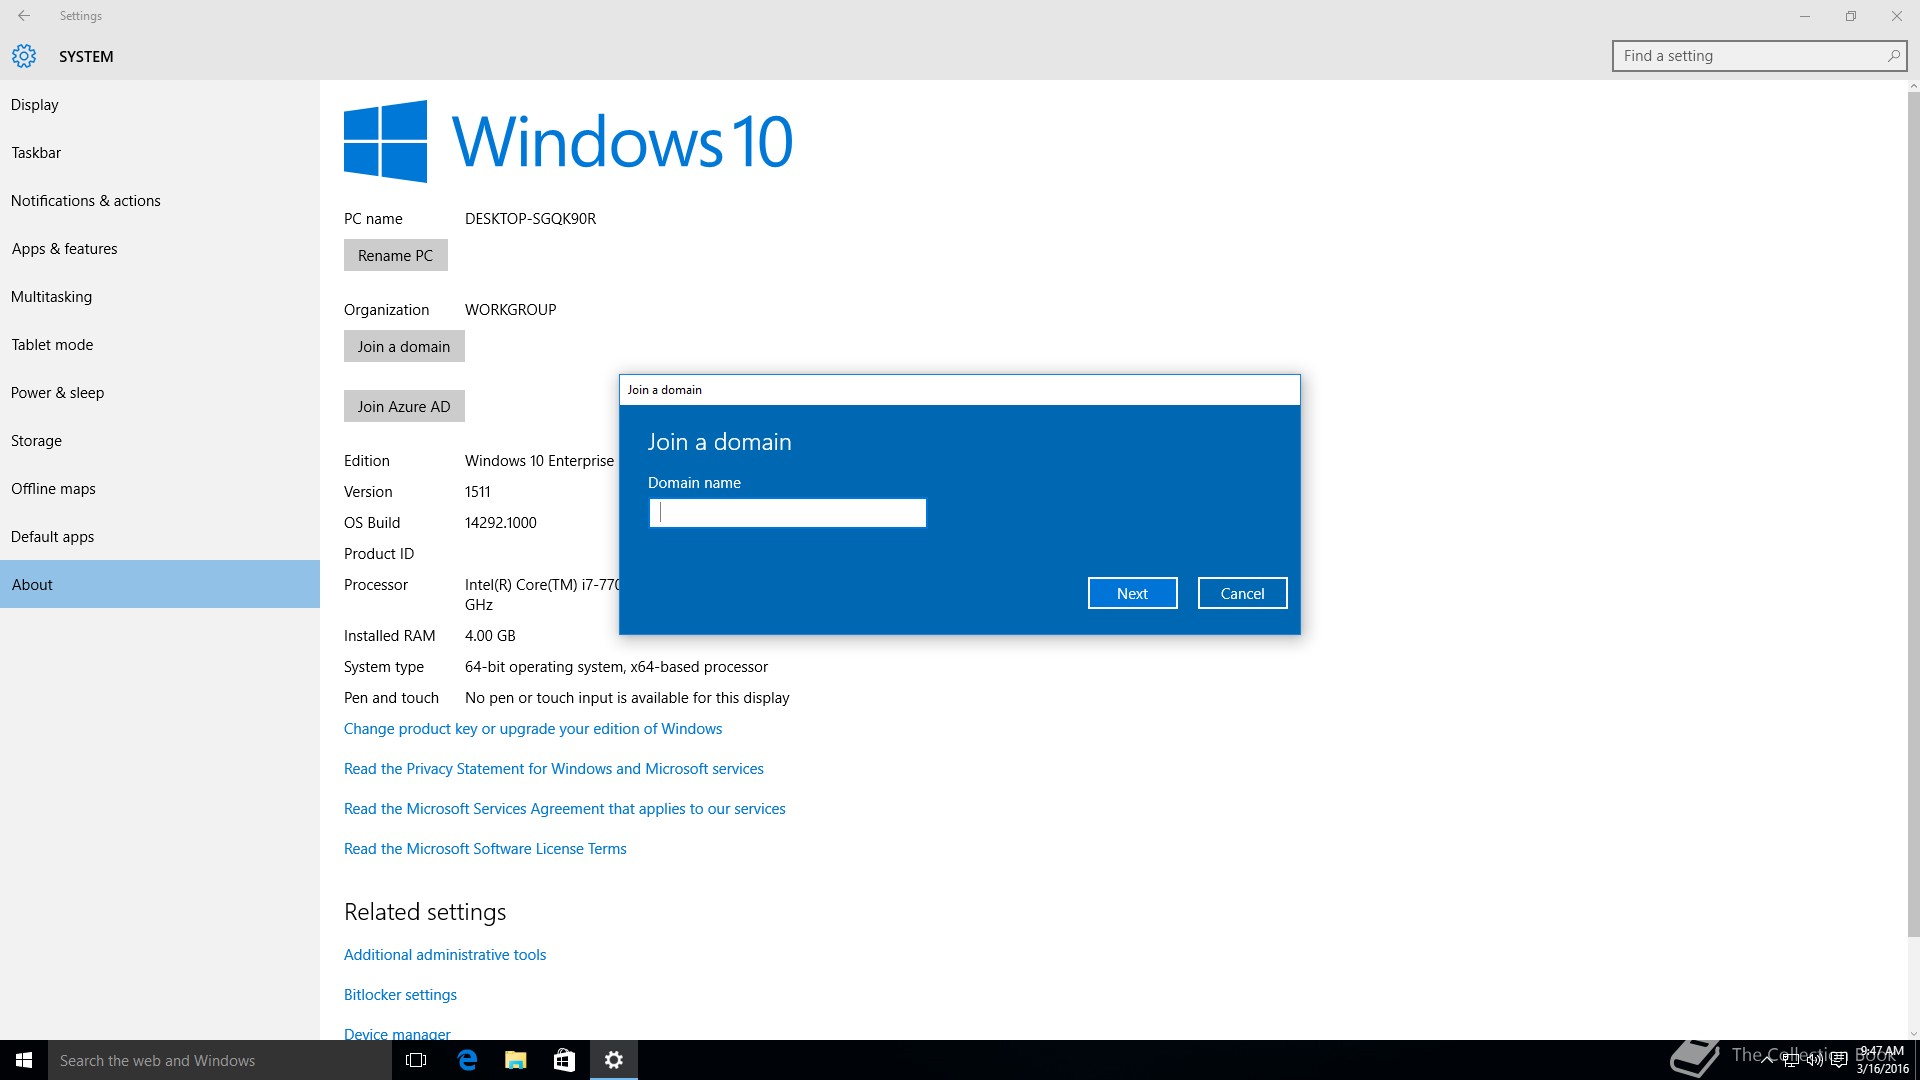Read the Privacy Statement link
Screen dimensions: 1920x1080
point(554,769)
